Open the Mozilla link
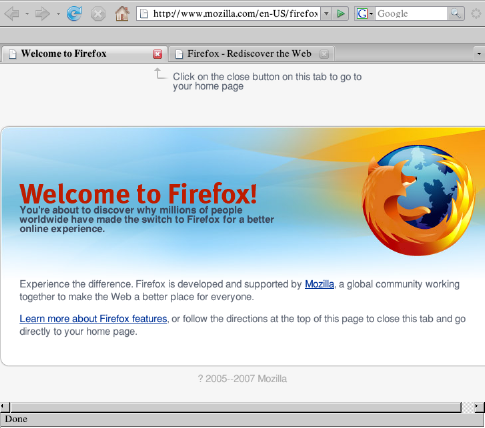485x428 pixels. coord(319,284)
